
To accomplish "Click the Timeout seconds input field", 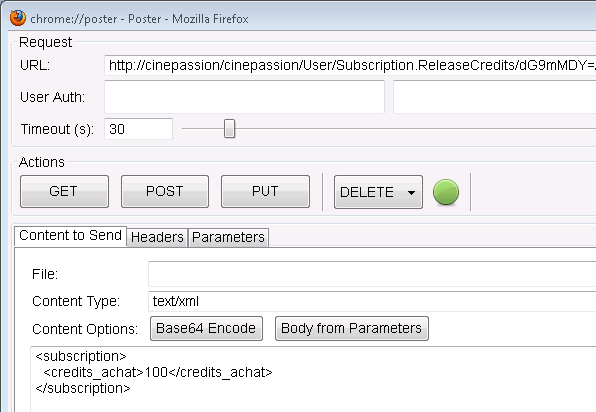I will coord(138,129).
